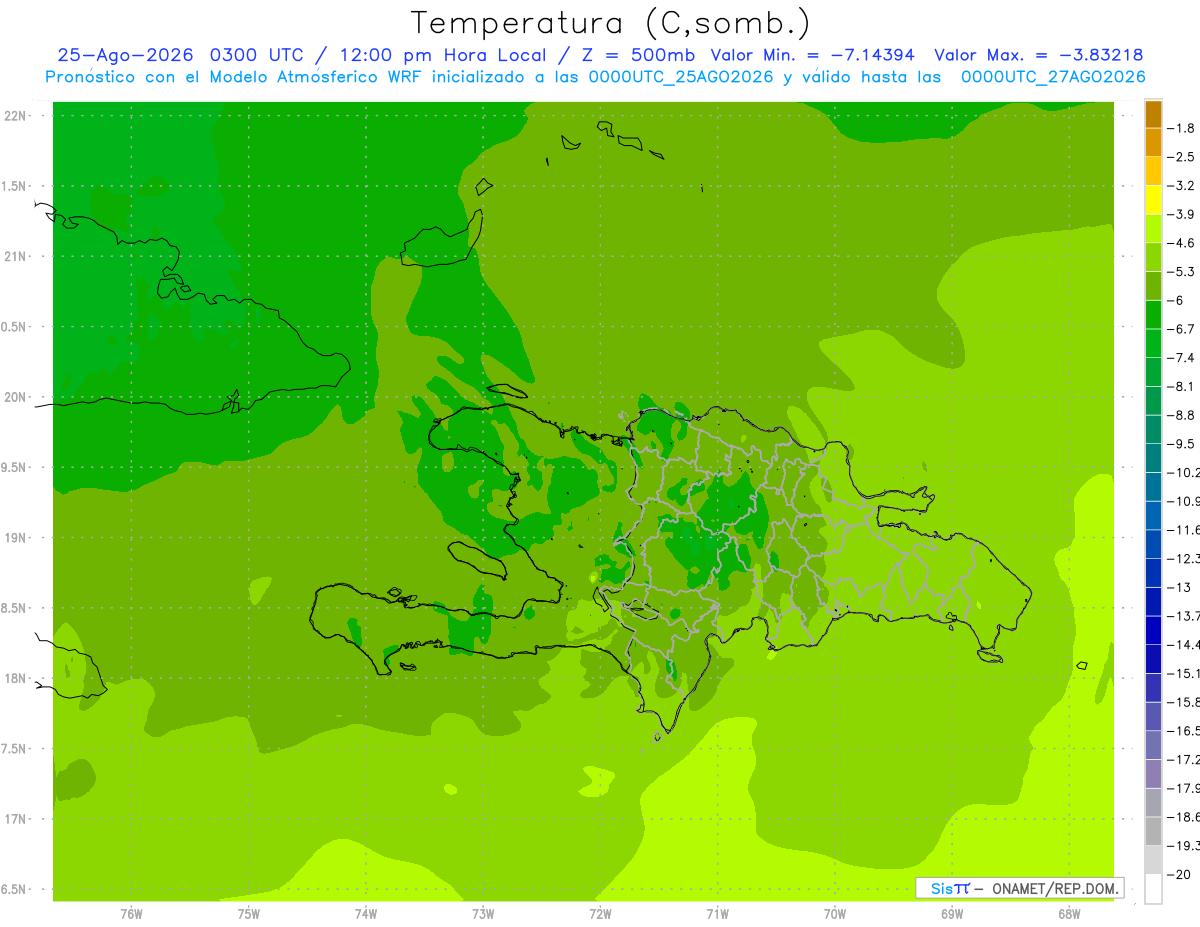The height and width of the screenshot is (927, 1200).
Task: Click the "Valor Min. = -7.14394" readout
Action: tap(812, 55)
